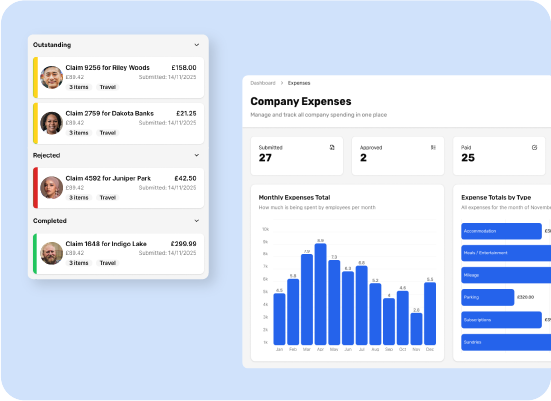This screenshot has height=401, width=551.
Task: Click the £158.00 claim amount
Action: tap(184, 67)
